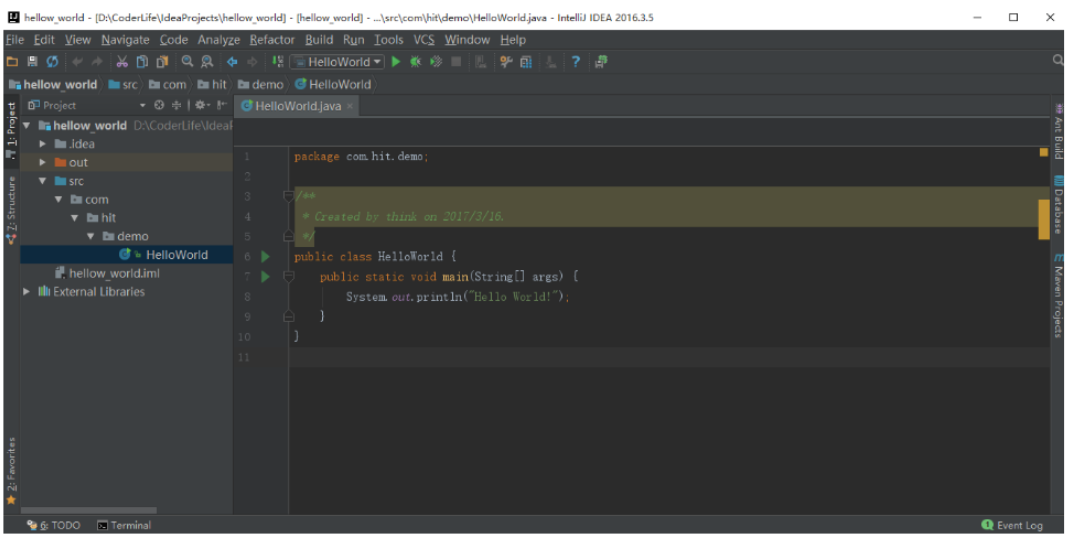Click the Replace toolbar icon

tap(207, 62)
